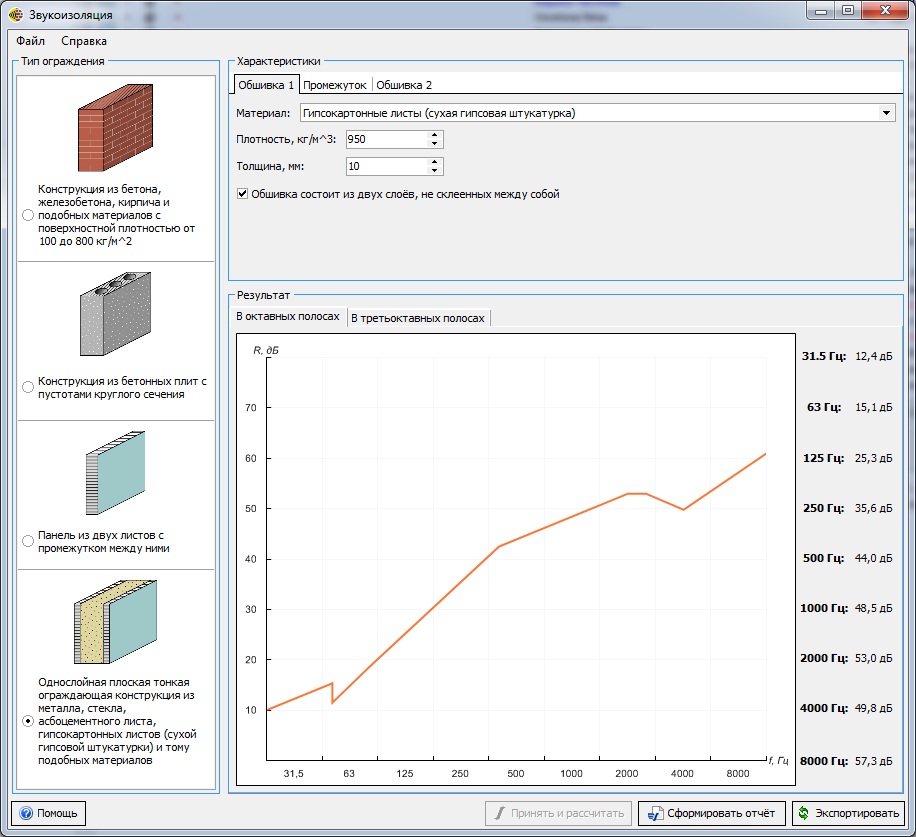Screen dimensions: 916x837
Task: Select radio for slabs with round voids
Action: (x=28, y=387)
